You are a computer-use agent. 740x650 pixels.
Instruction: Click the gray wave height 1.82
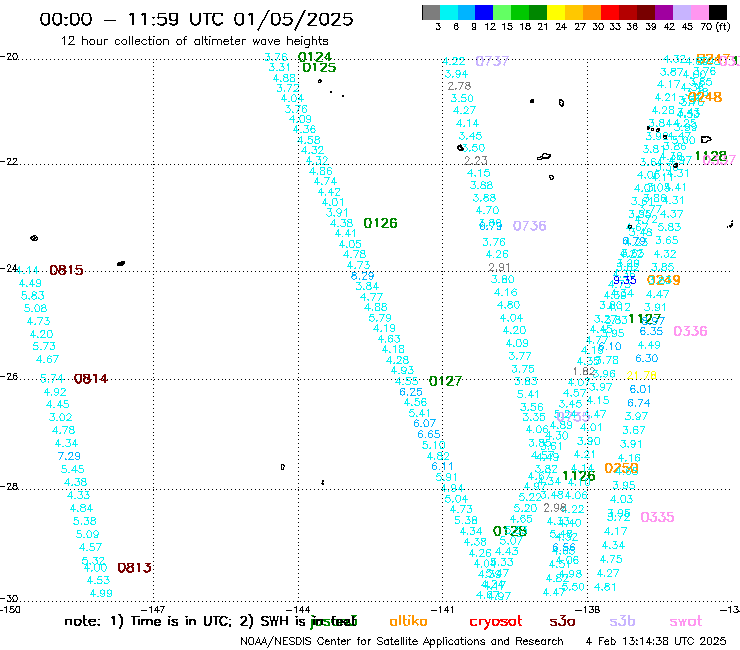pyautogui.click(x=584, y=371)
